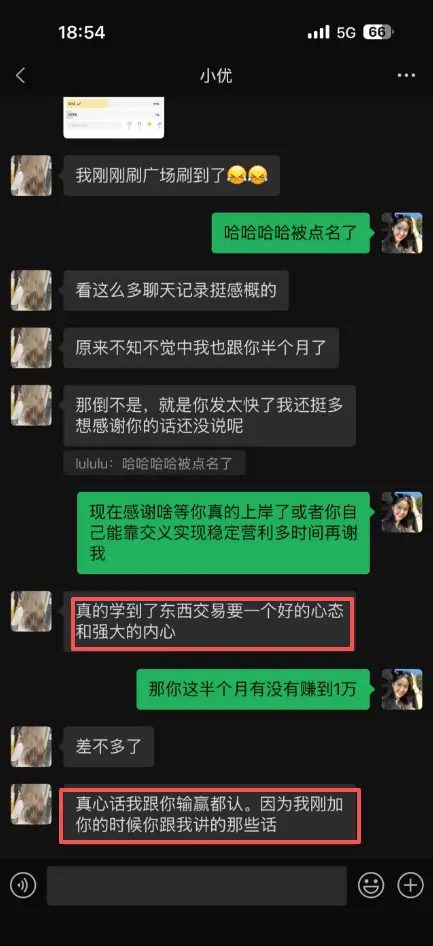Tap the highlighted message 真的学到了东西

tap(209, 621)
